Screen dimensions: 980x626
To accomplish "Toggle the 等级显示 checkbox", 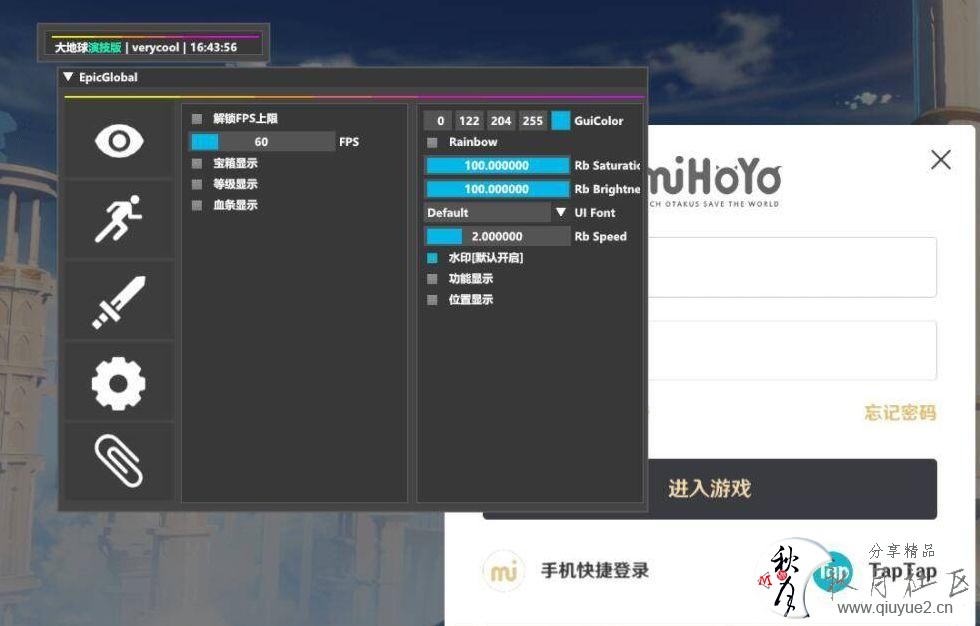I will coord(197,184).
